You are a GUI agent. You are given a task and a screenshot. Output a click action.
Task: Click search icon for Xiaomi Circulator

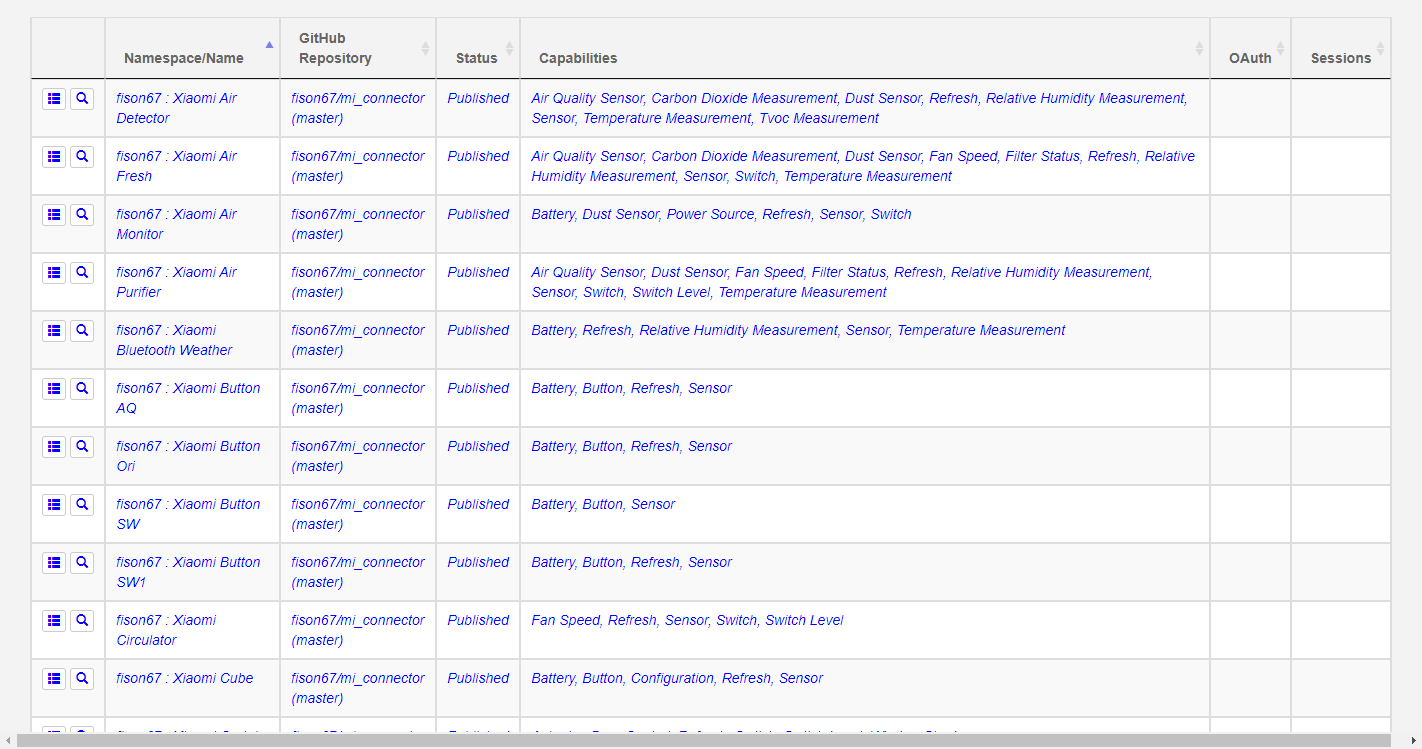tap(82, 621)
